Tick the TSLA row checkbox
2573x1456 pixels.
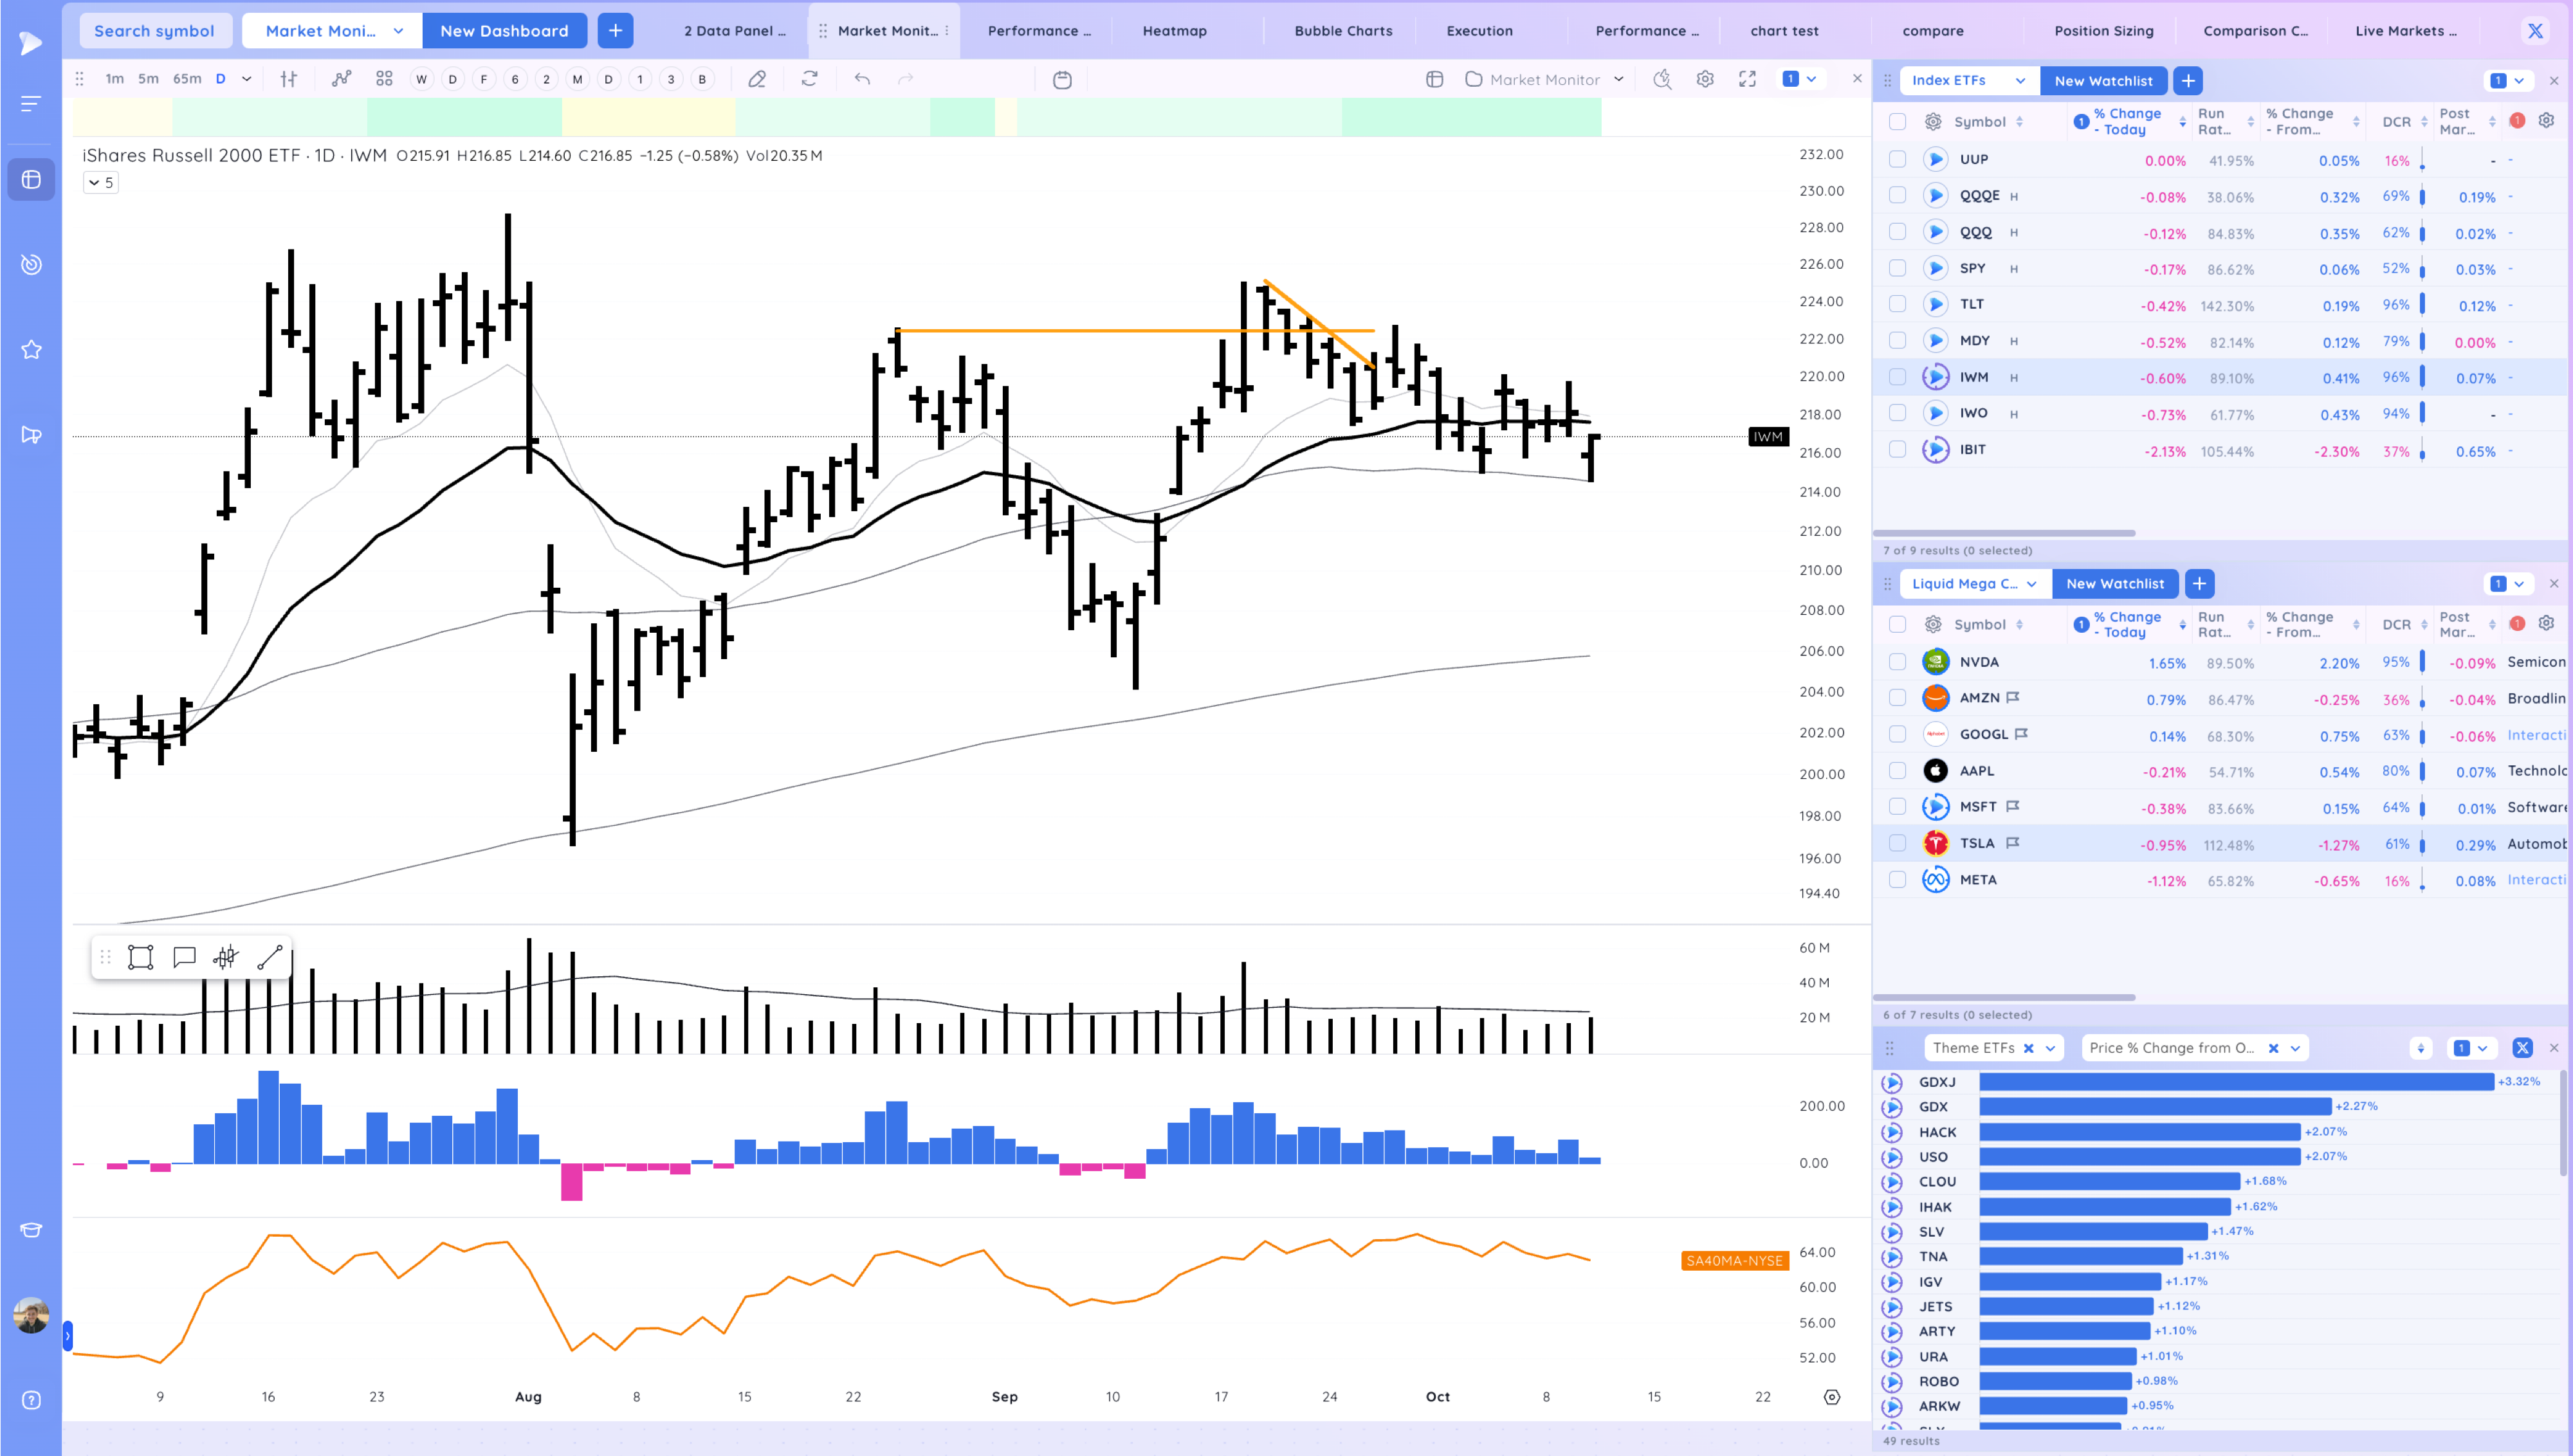[1897, 843]
